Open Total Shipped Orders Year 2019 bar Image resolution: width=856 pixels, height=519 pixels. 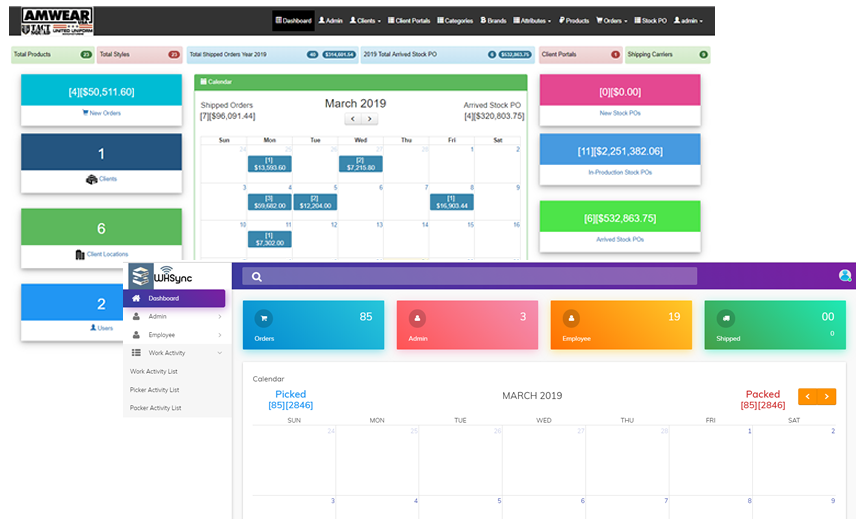[x=272, y=55]
